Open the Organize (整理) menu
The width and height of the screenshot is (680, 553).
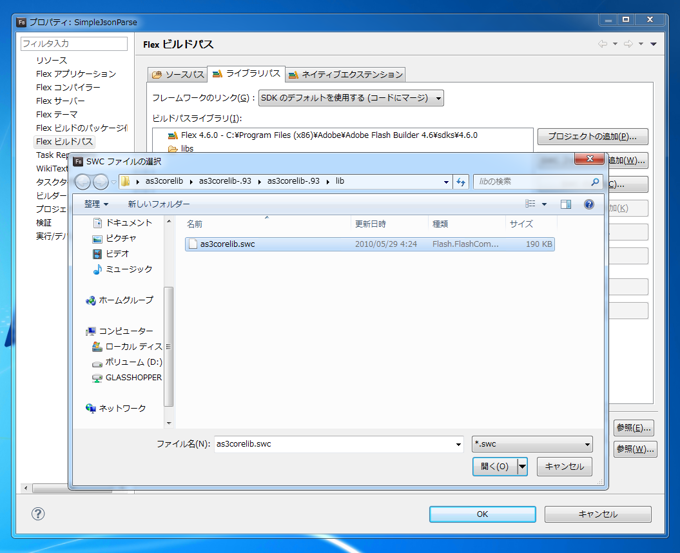click(x=96, y=204)
